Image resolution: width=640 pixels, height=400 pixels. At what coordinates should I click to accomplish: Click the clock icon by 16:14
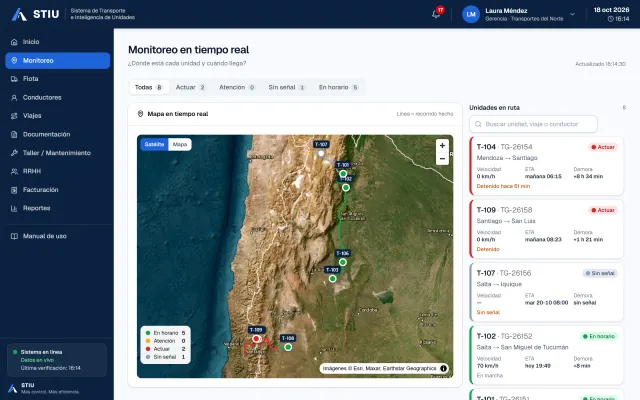coord(611,19)
